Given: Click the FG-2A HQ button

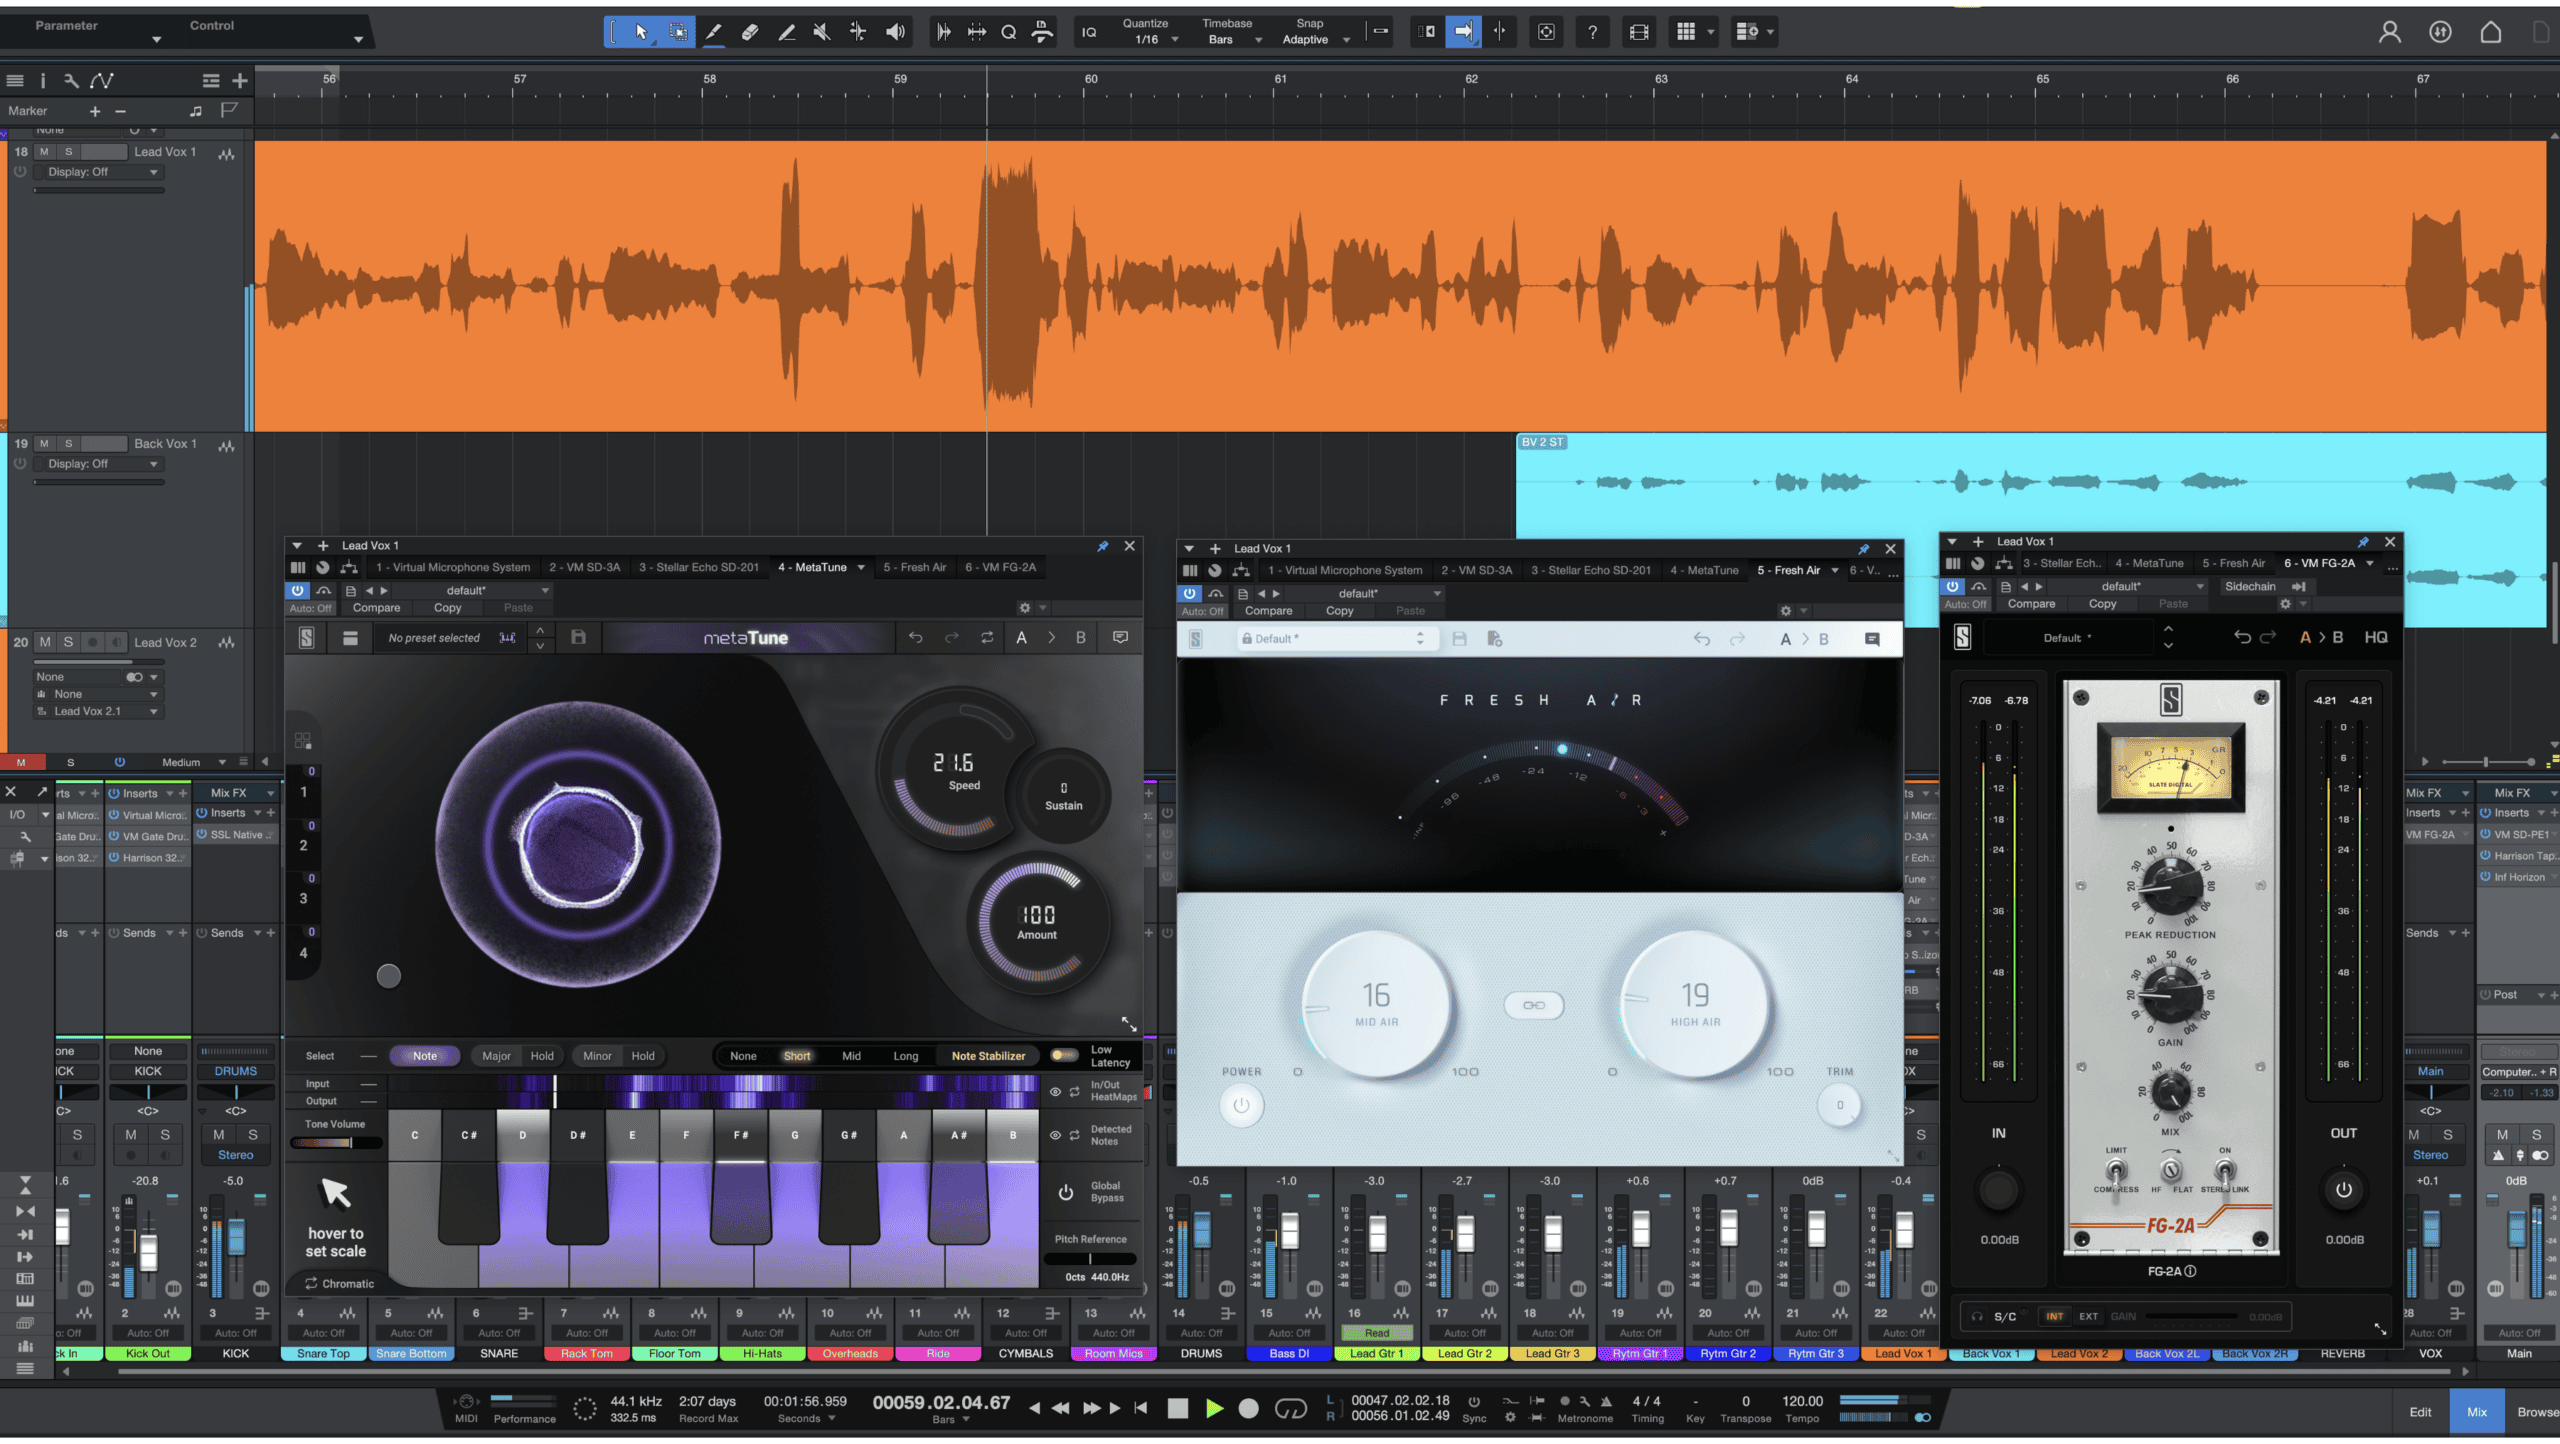Looking at the screenshot, I should (x=2376, y=637).
